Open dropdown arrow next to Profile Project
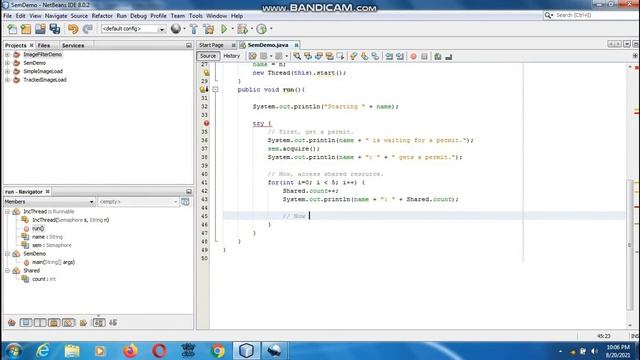The image size is (640, 360). coord(271,29)
